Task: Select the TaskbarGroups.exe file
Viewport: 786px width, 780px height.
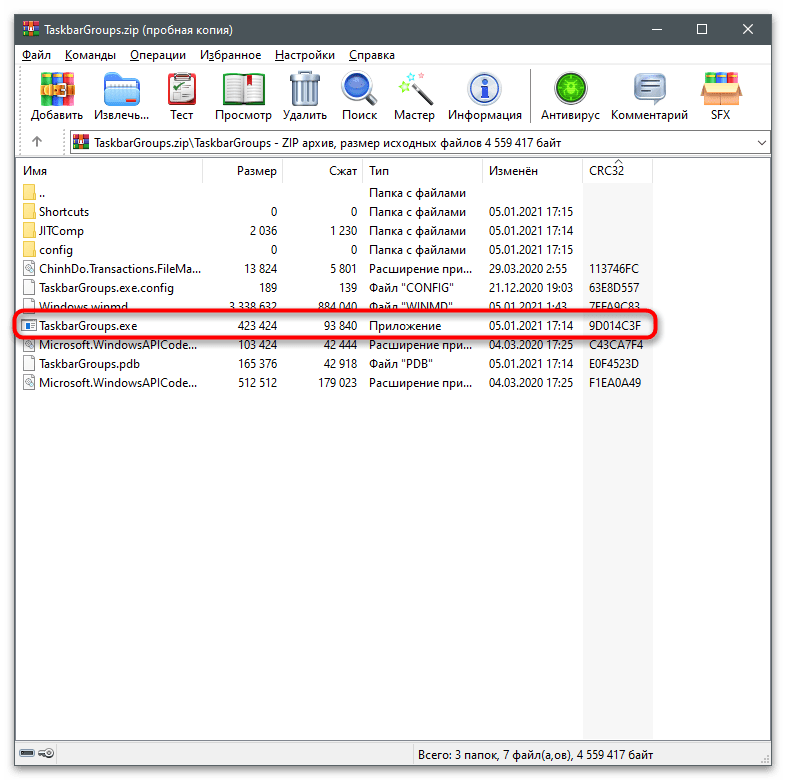Action: pyautogui.click(x=88, y=326)
